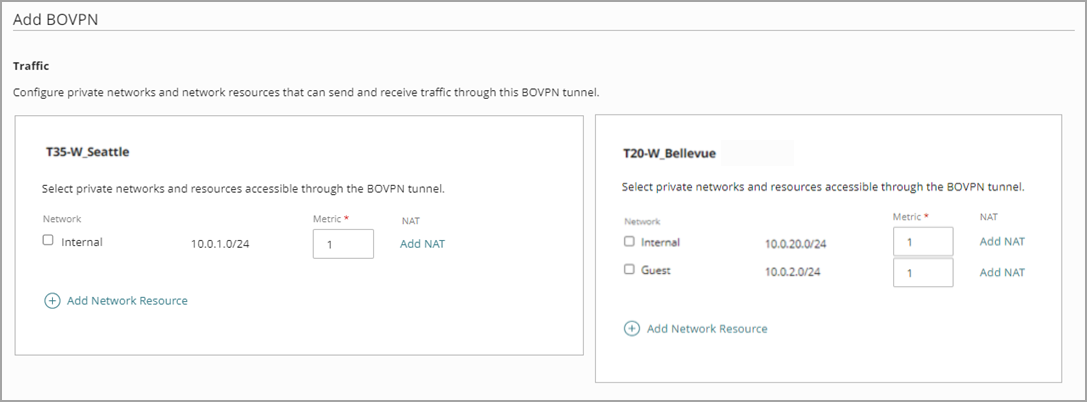Select the Metric field in the Guest row
This screenshot has height=402, width=1087.
[923, 273]
